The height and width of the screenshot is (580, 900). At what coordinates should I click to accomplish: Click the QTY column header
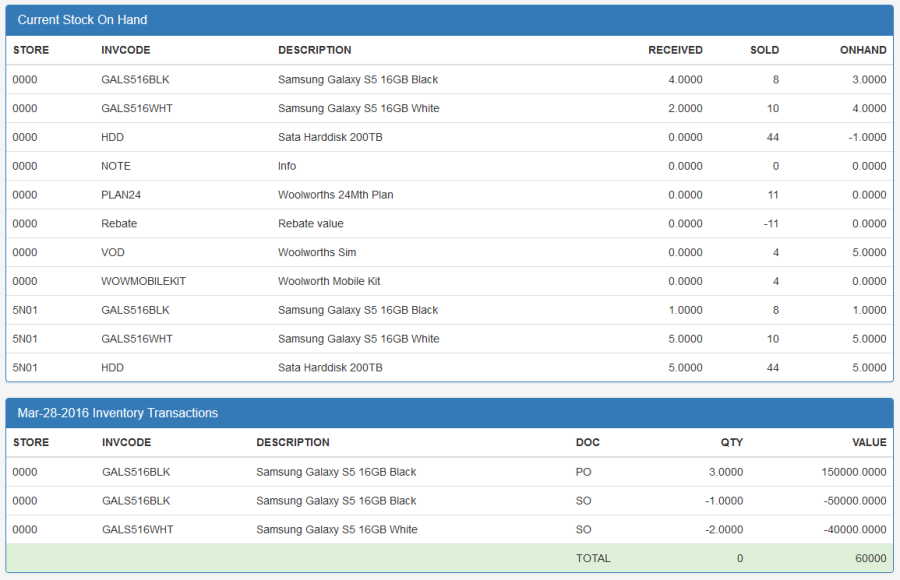[x=731, y=442]
